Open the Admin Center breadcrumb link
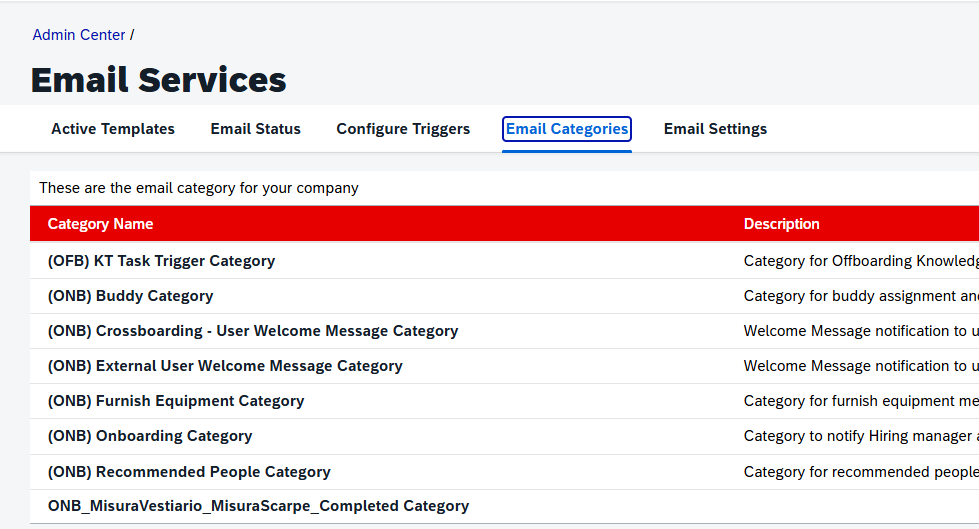Screen dimensions: 979x529 point(79,35)
